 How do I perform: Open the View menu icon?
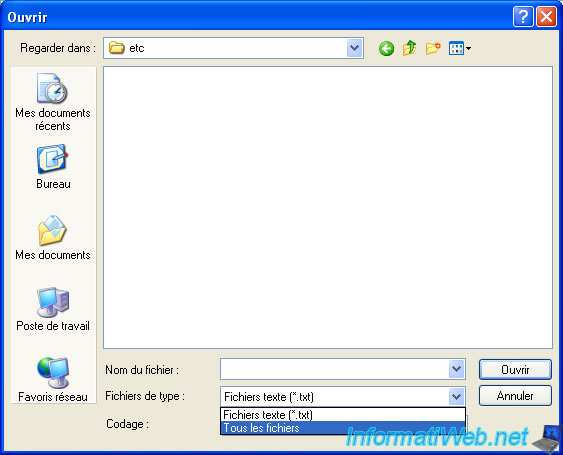click(x=460, y=48)
